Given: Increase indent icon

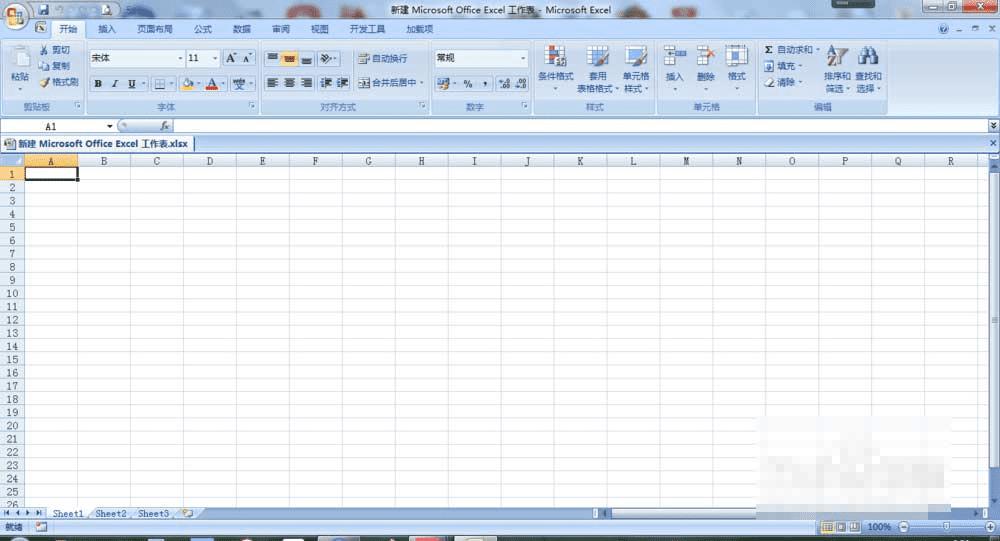Looking at the screenshot, I should [342, 83].
